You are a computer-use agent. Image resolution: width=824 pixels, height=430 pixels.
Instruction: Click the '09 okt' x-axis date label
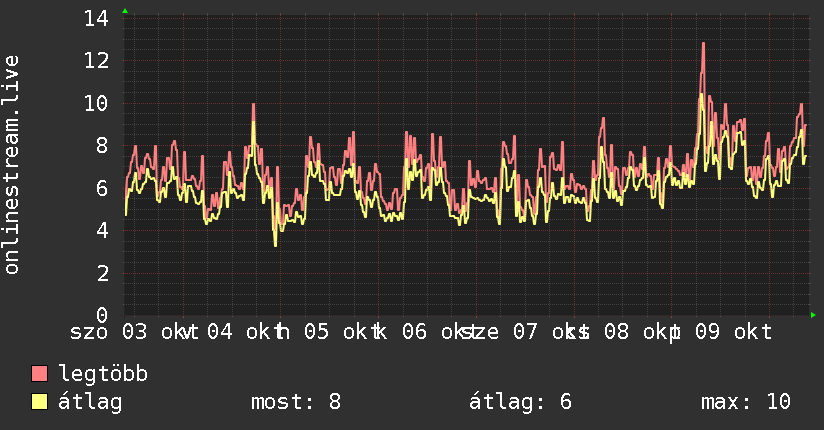[x=734, y=332]
